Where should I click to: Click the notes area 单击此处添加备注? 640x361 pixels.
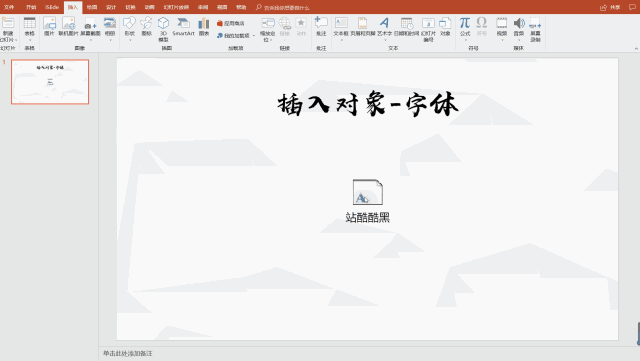[x=127, y=353]
